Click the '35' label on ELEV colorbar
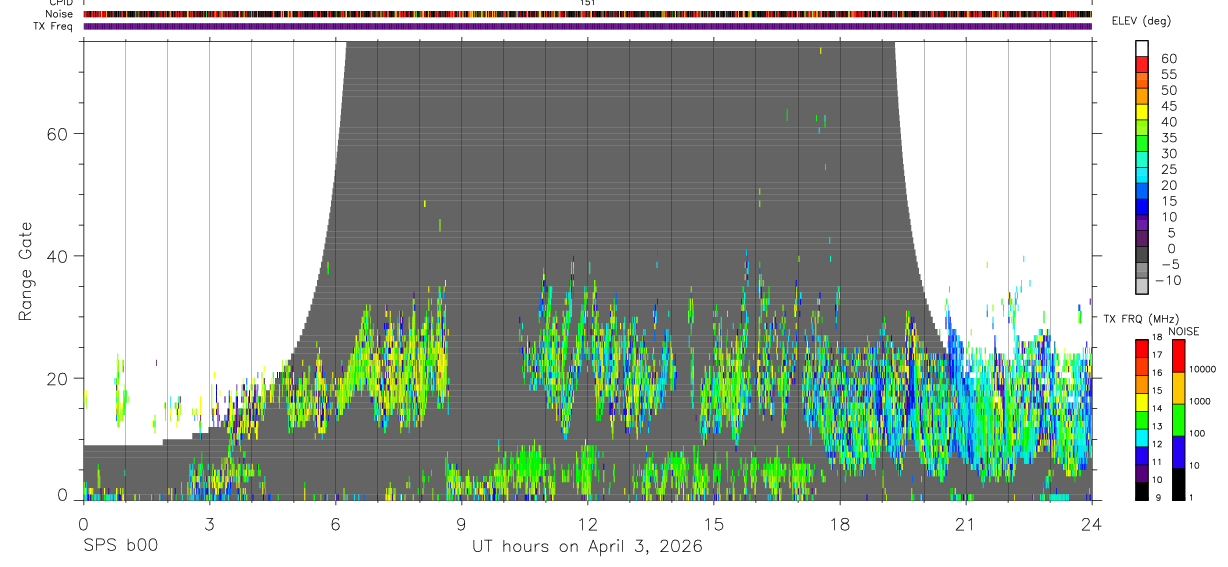1228x567 pixels. pos(1168,138)
